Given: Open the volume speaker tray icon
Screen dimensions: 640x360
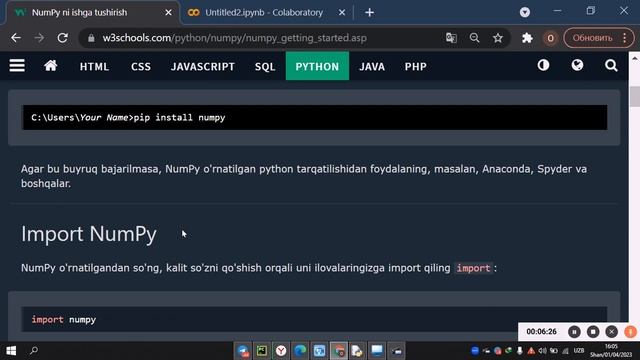Looking at the screenshot, I should coord(542,351).
